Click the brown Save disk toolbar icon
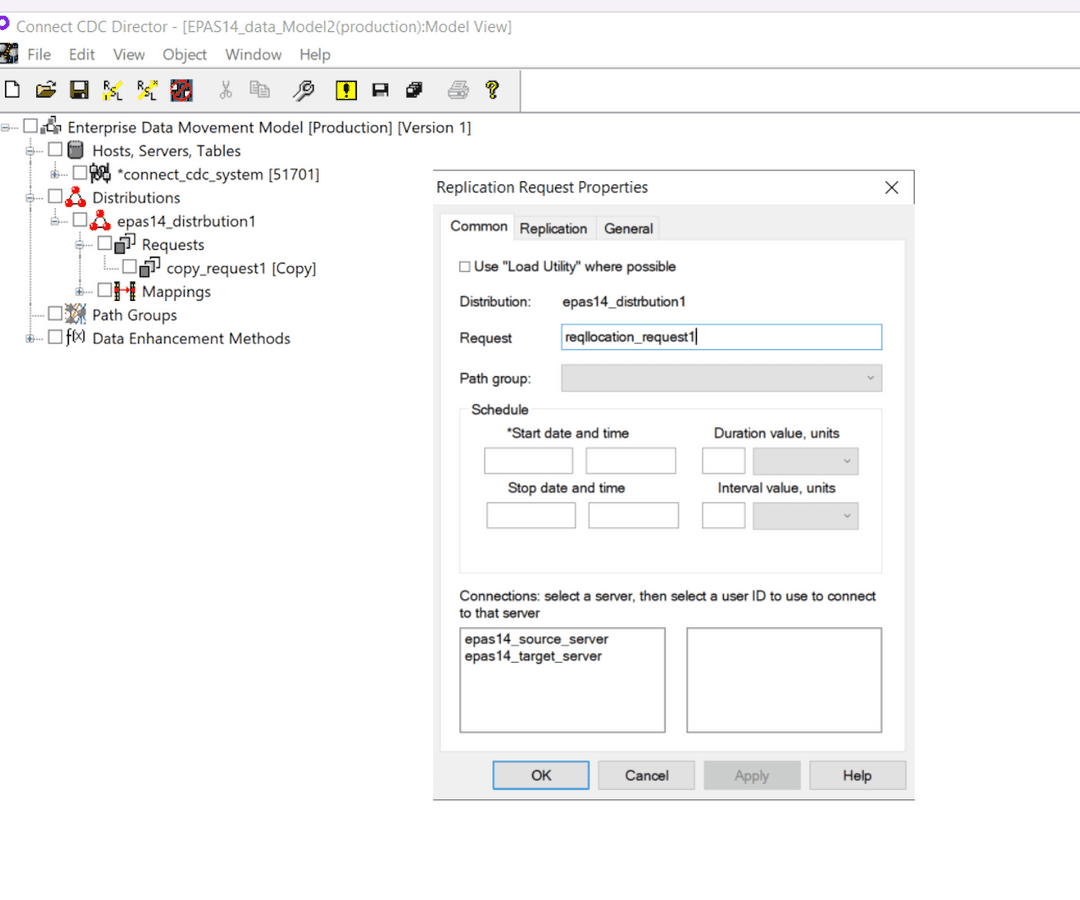 point(79,91)
